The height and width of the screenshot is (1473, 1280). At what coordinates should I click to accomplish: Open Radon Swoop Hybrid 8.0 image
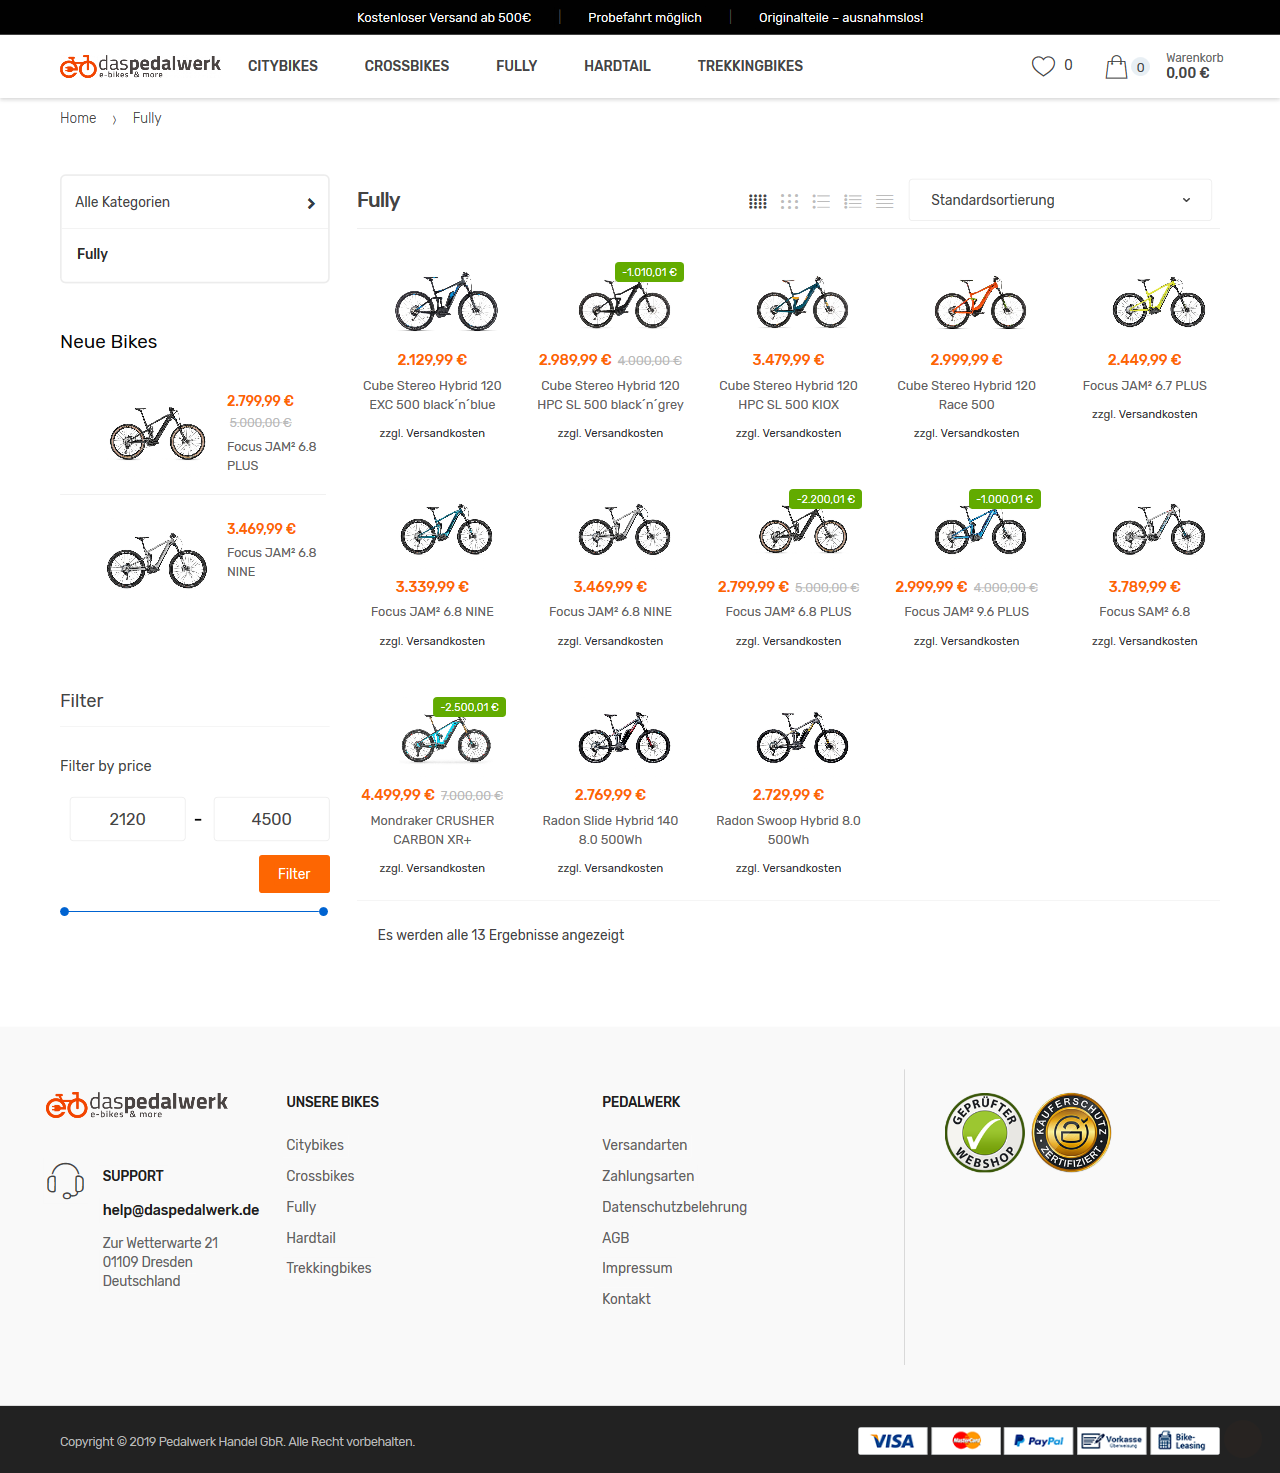(802, 738)
